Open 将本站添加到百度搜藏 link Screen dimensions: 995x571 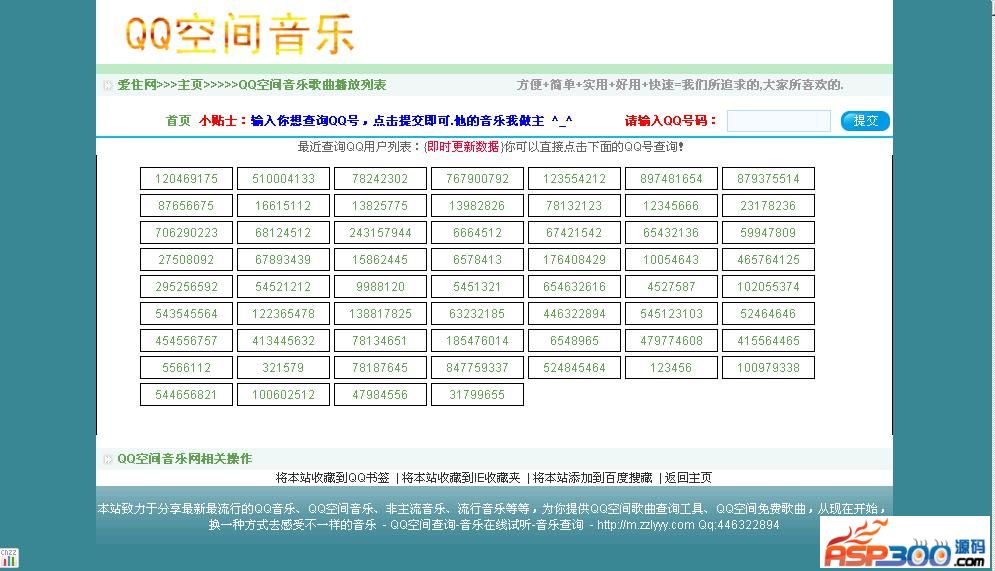point(593,478)
